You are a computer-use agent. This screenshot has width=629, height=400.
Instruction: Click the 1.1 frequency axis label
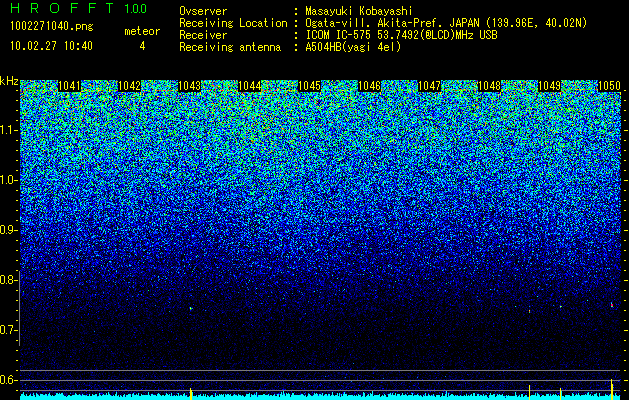point(8,130)
